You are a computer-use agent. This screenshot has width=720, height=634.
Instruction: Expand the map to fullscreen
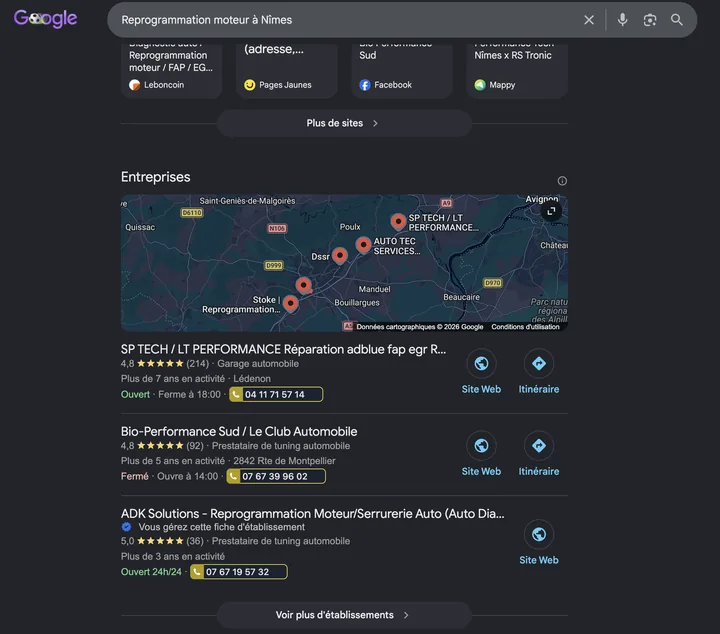(x=551, y=211)
